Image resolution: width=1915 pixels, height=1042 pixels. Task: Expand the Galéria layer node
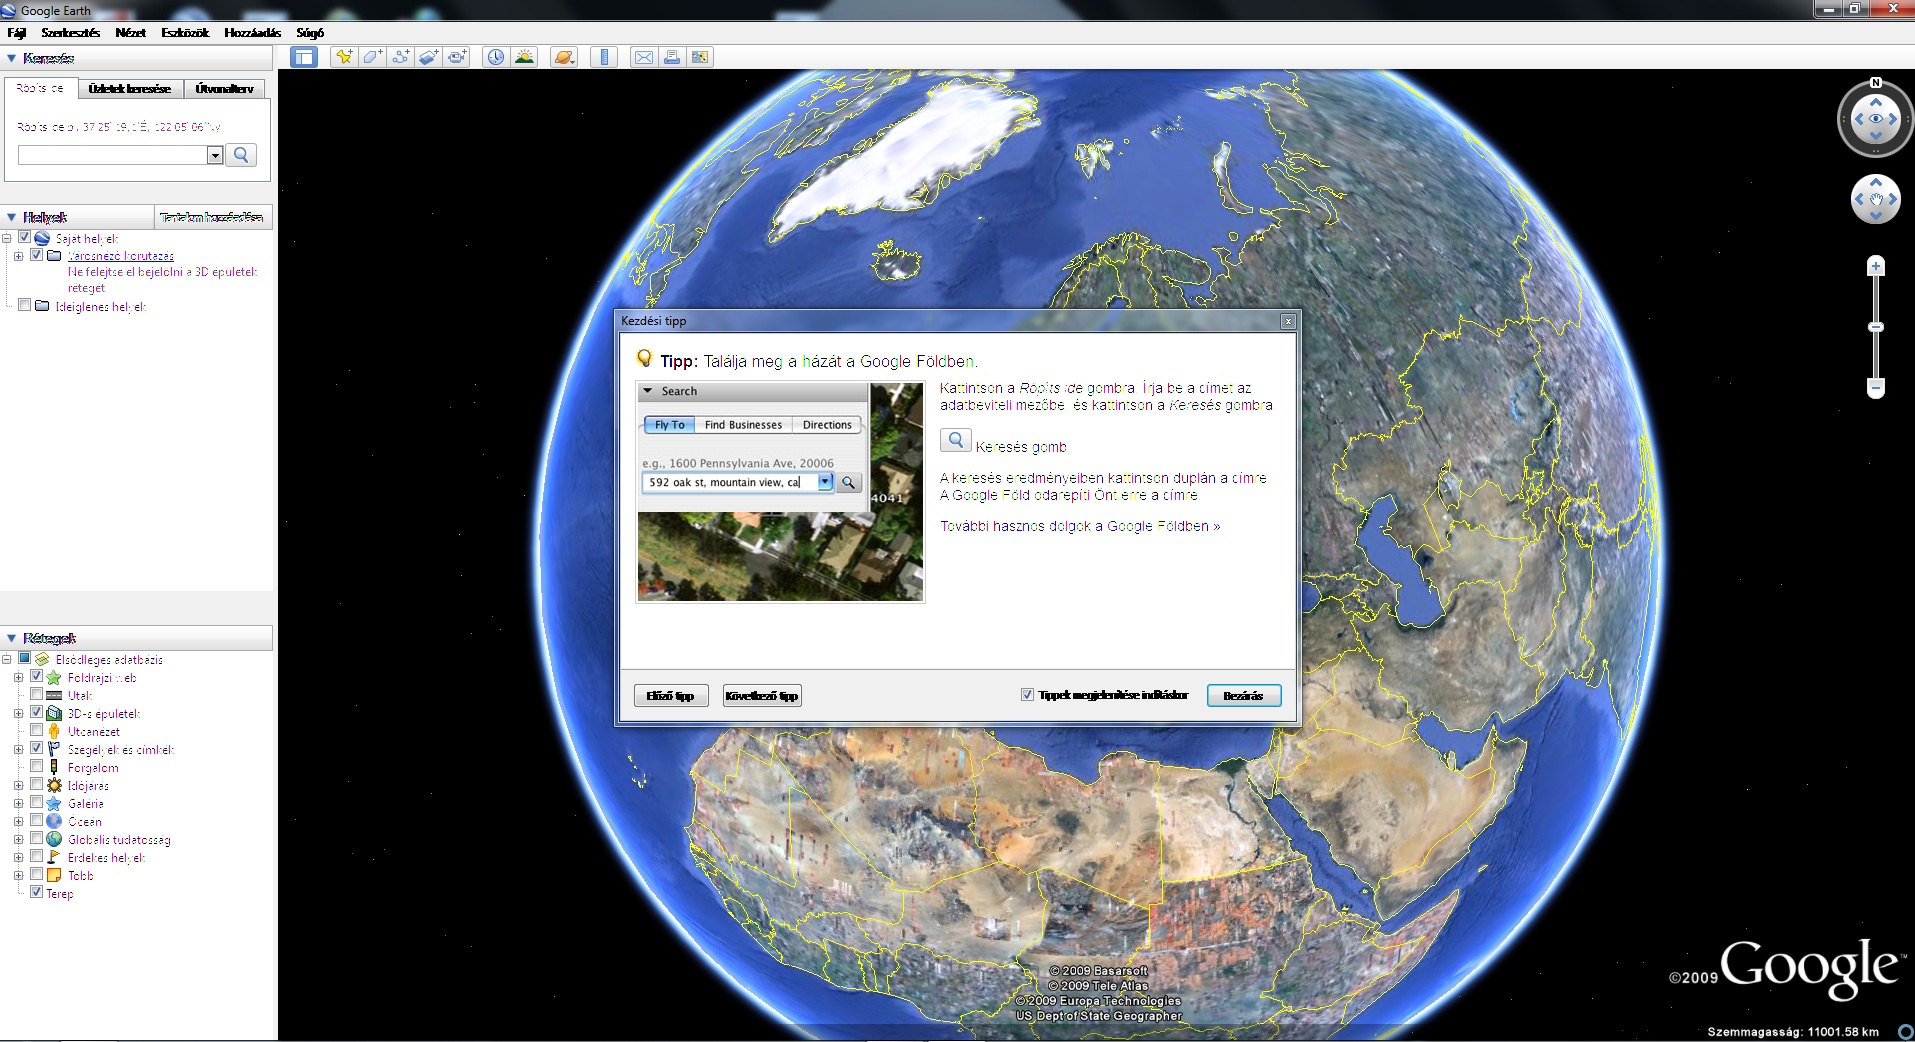pos(19,804)
